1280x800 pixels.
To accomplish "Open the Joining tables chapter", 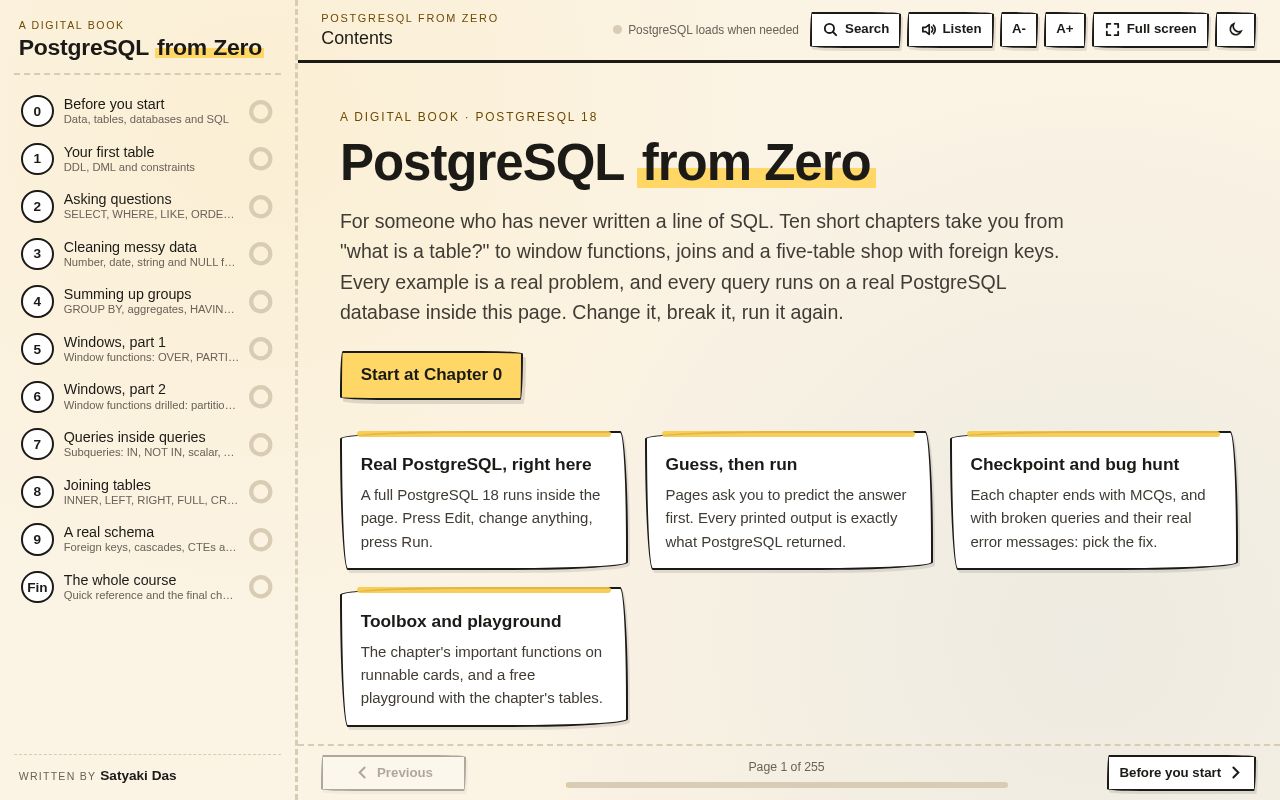I will [x=147, y=492].
